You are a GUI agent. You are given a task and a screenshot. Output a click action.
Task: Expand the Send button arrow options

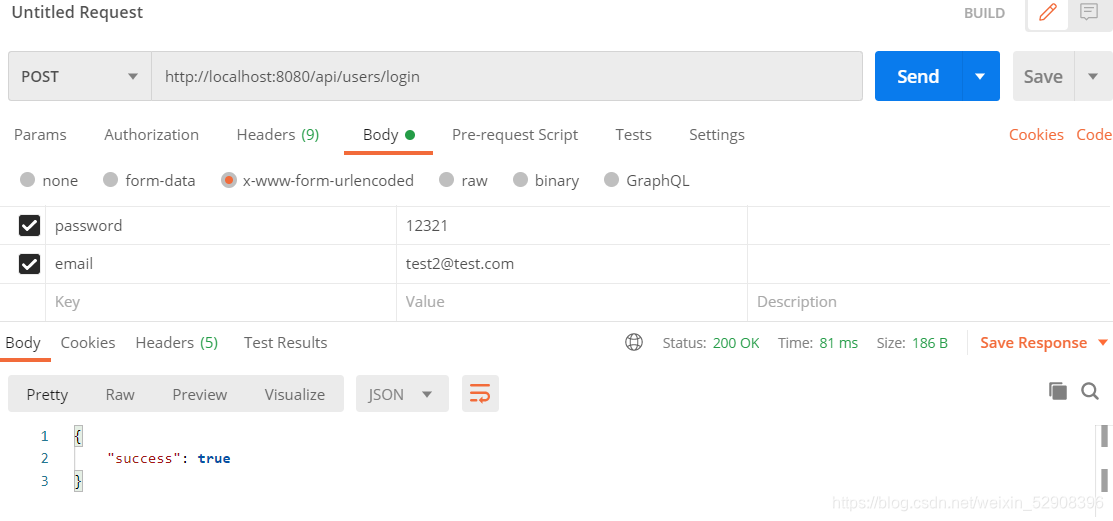coord(980,76)
